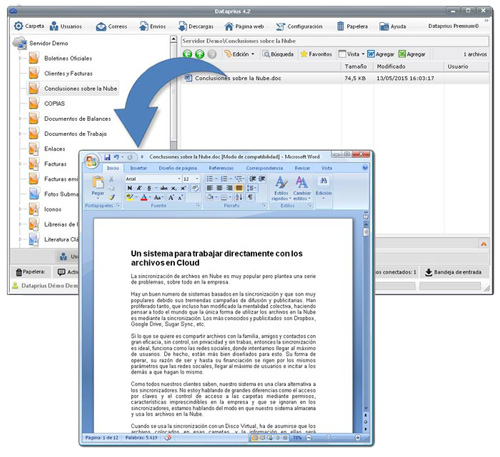Viewport: 500px width, 457px height.
Task: Click the text highlight color button
Action: 130,197
